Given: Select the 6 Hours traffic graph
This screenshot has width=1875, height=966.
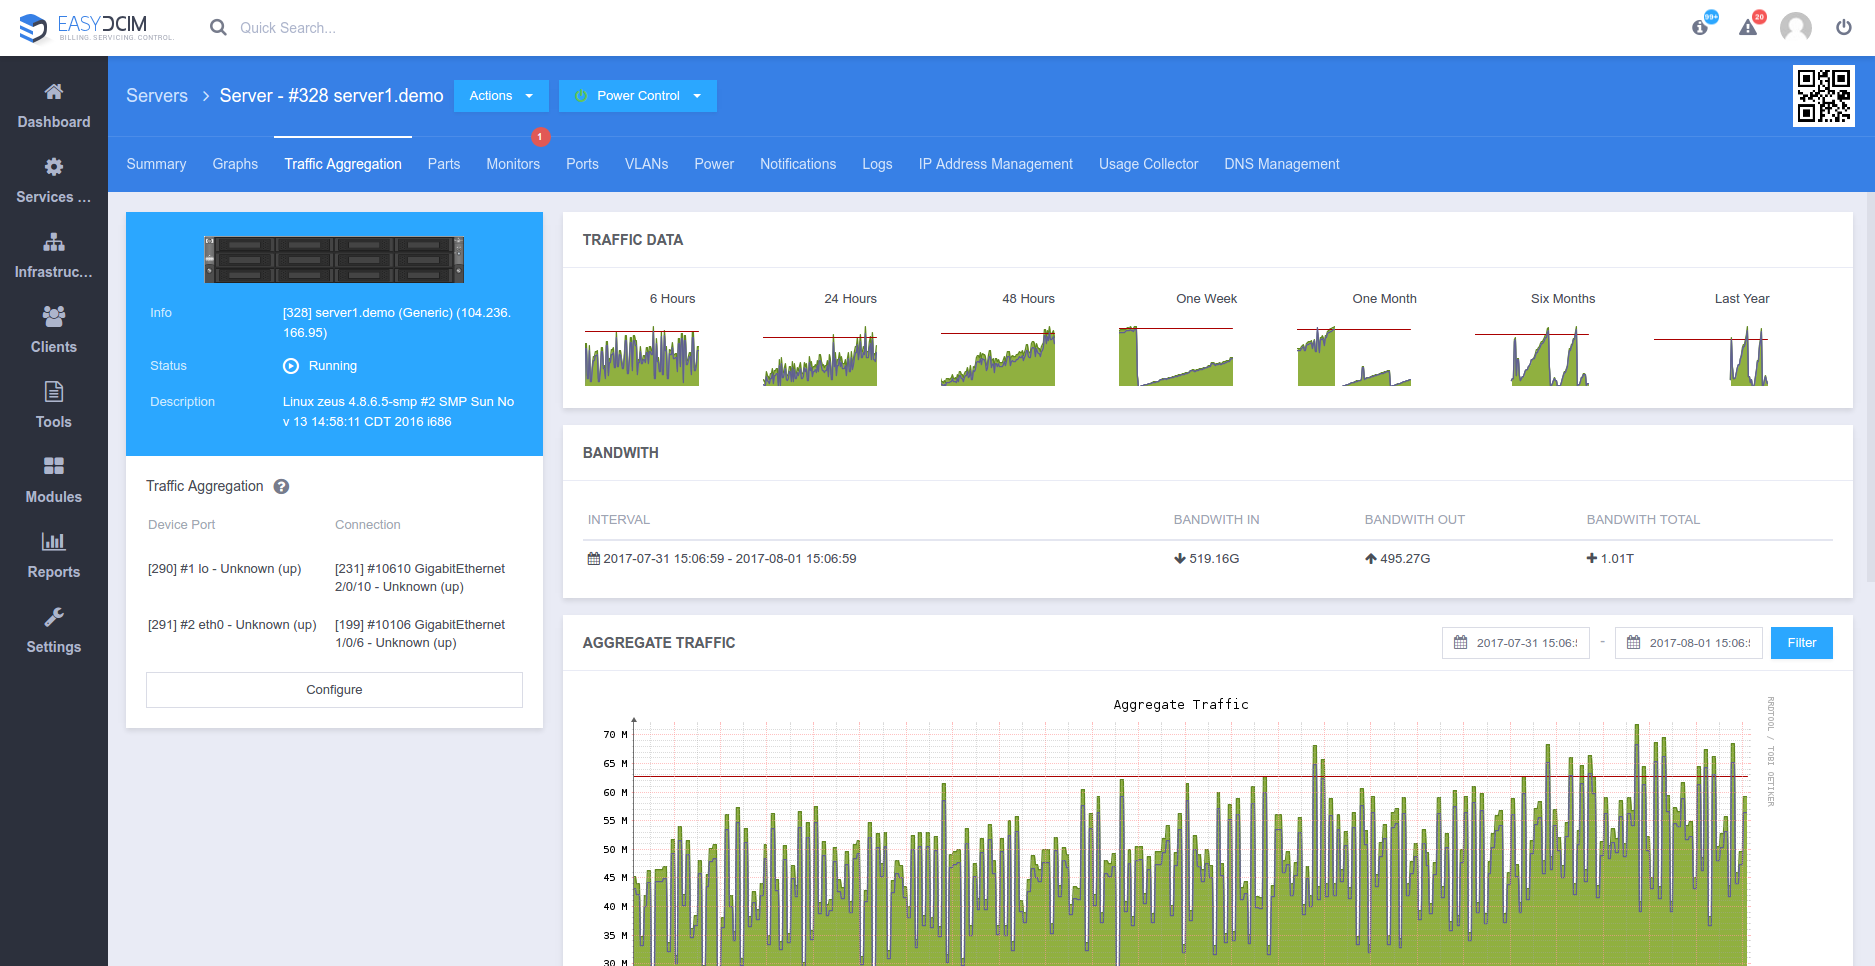Looking at the screenshot, I should point(642,355).
